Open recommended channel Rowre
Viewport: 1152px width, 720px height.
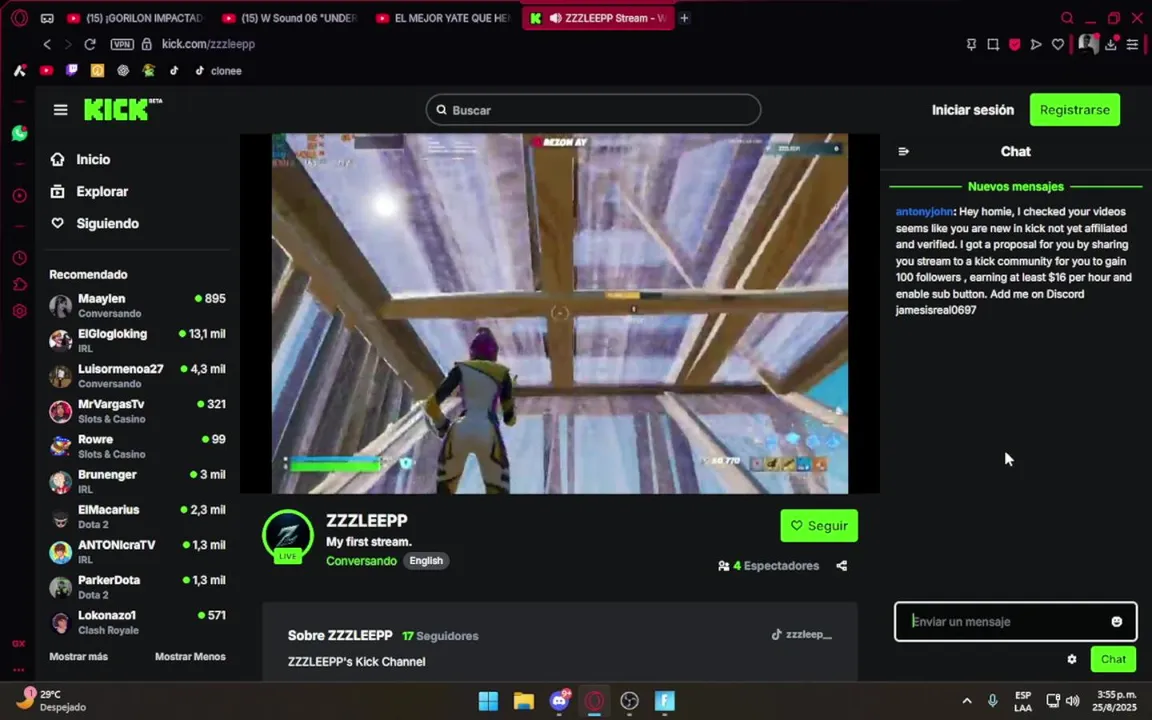[x=137, y=447]
